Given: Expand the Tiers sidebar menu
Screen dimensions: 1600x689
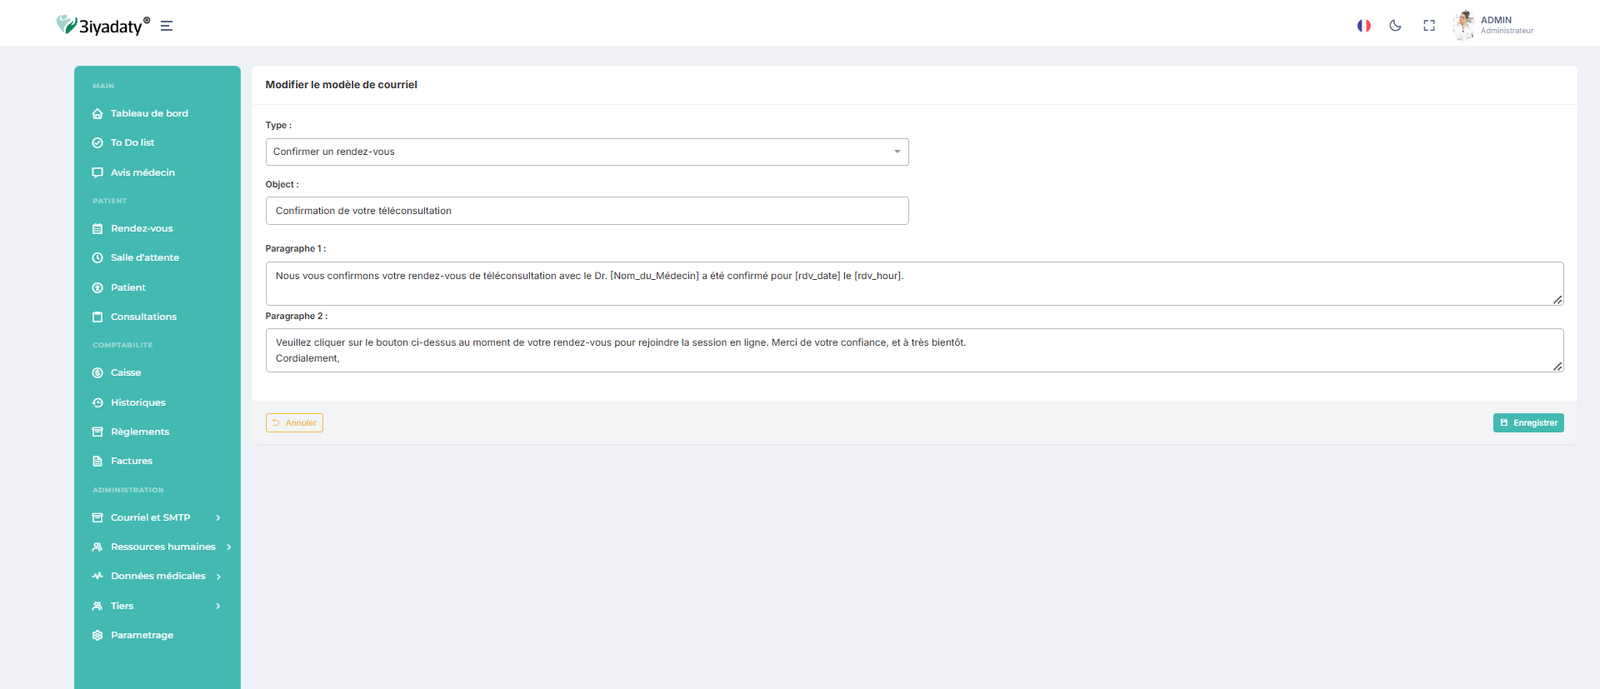Looking at the screenshot, I should (156, 606).
